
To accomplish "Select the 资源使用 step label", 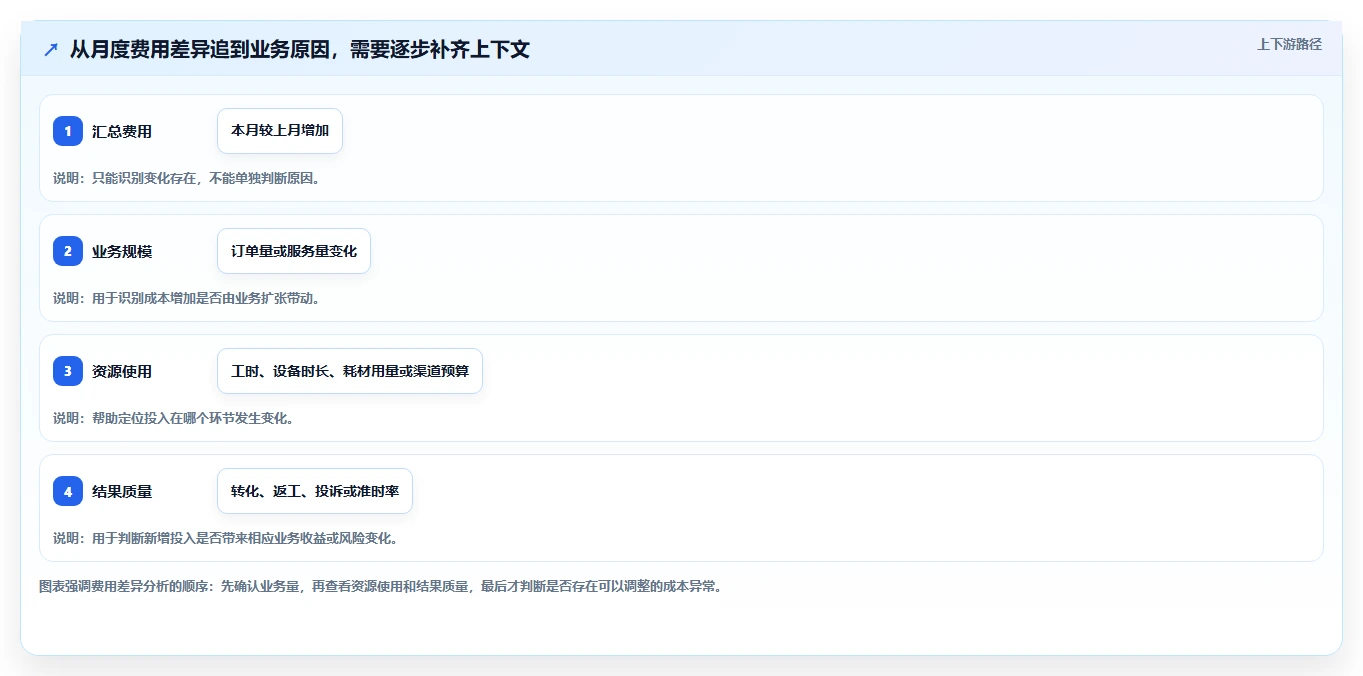I will point(122,371).
